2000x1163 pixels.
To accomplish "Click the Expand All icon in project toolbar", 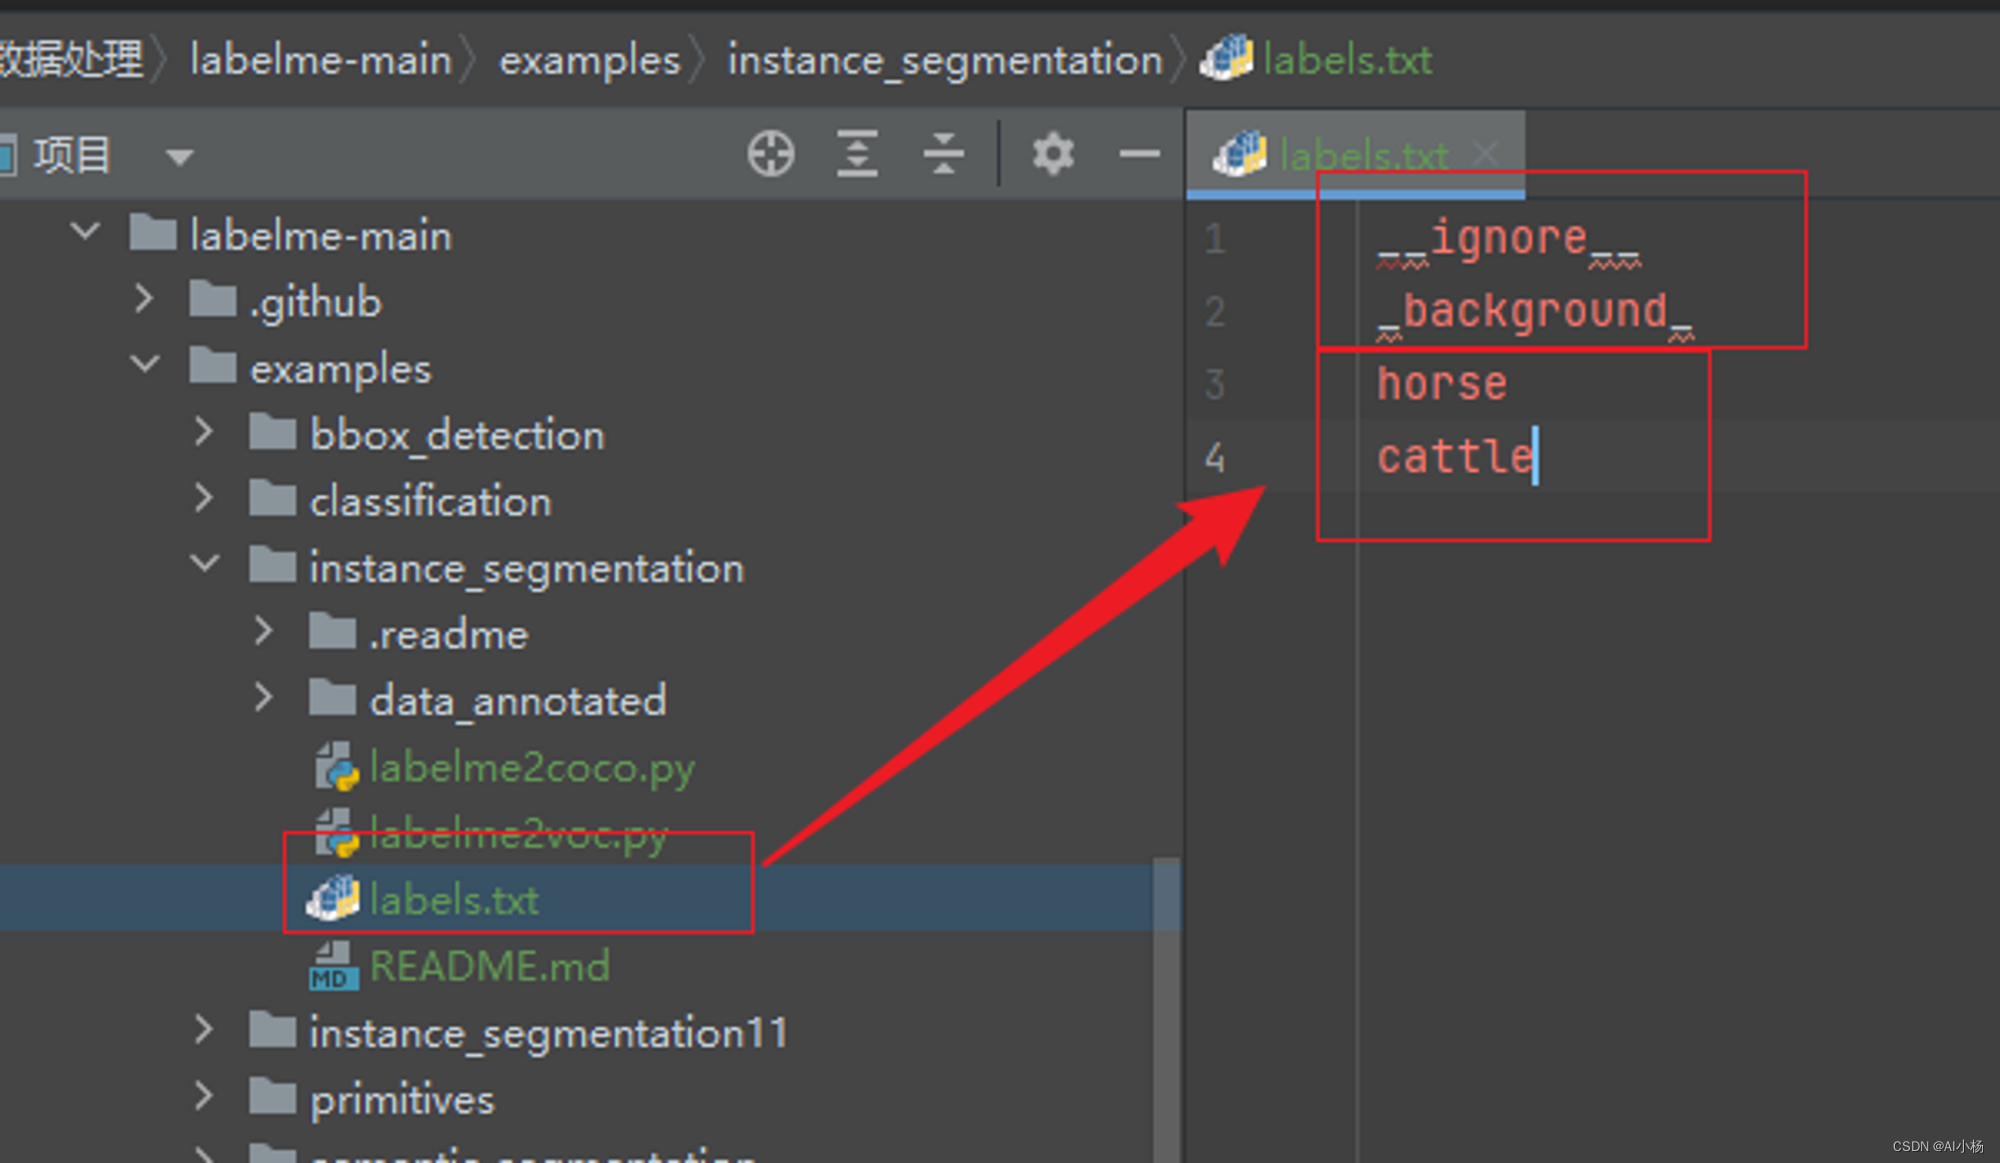I will click(857, 154).
